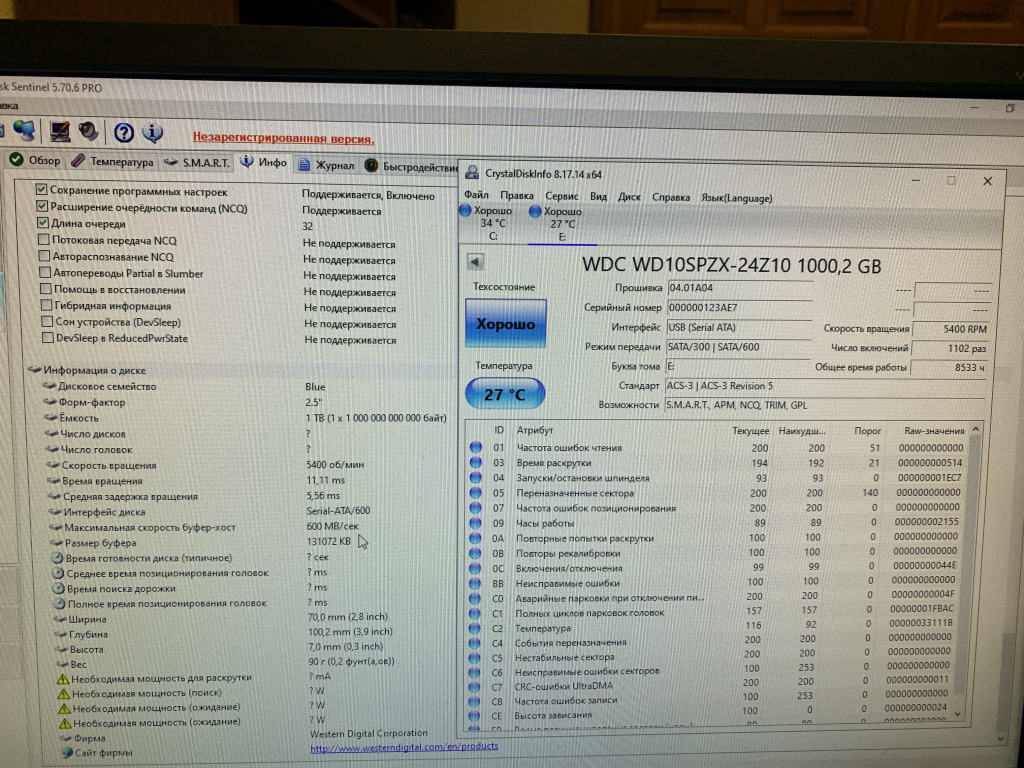Open the blue info 'i' toolbar icon
This screenshot has height=768, width=1024.
coord(153,133)
